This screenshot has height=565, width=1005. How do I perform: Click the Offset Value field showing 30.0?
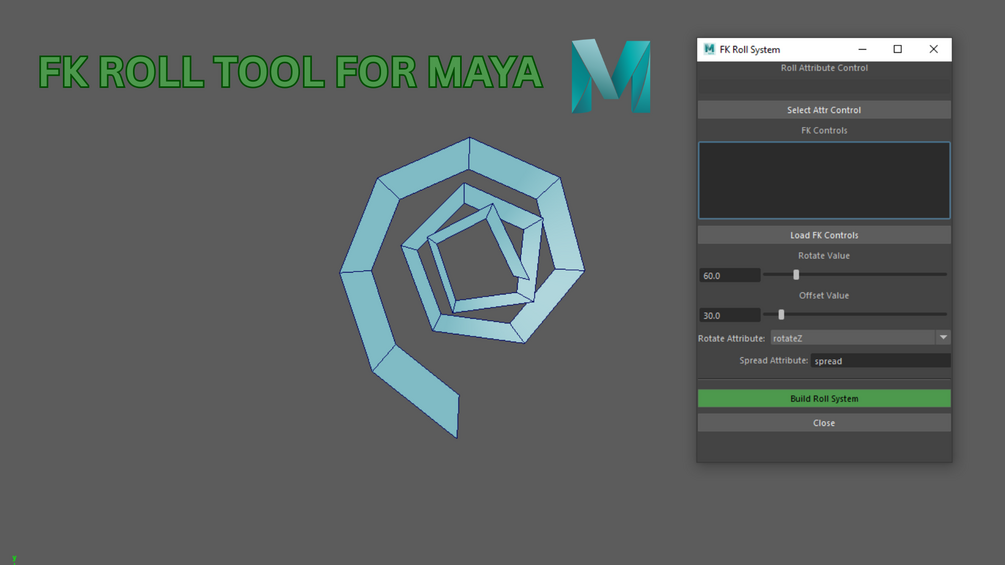coord(729,315)
